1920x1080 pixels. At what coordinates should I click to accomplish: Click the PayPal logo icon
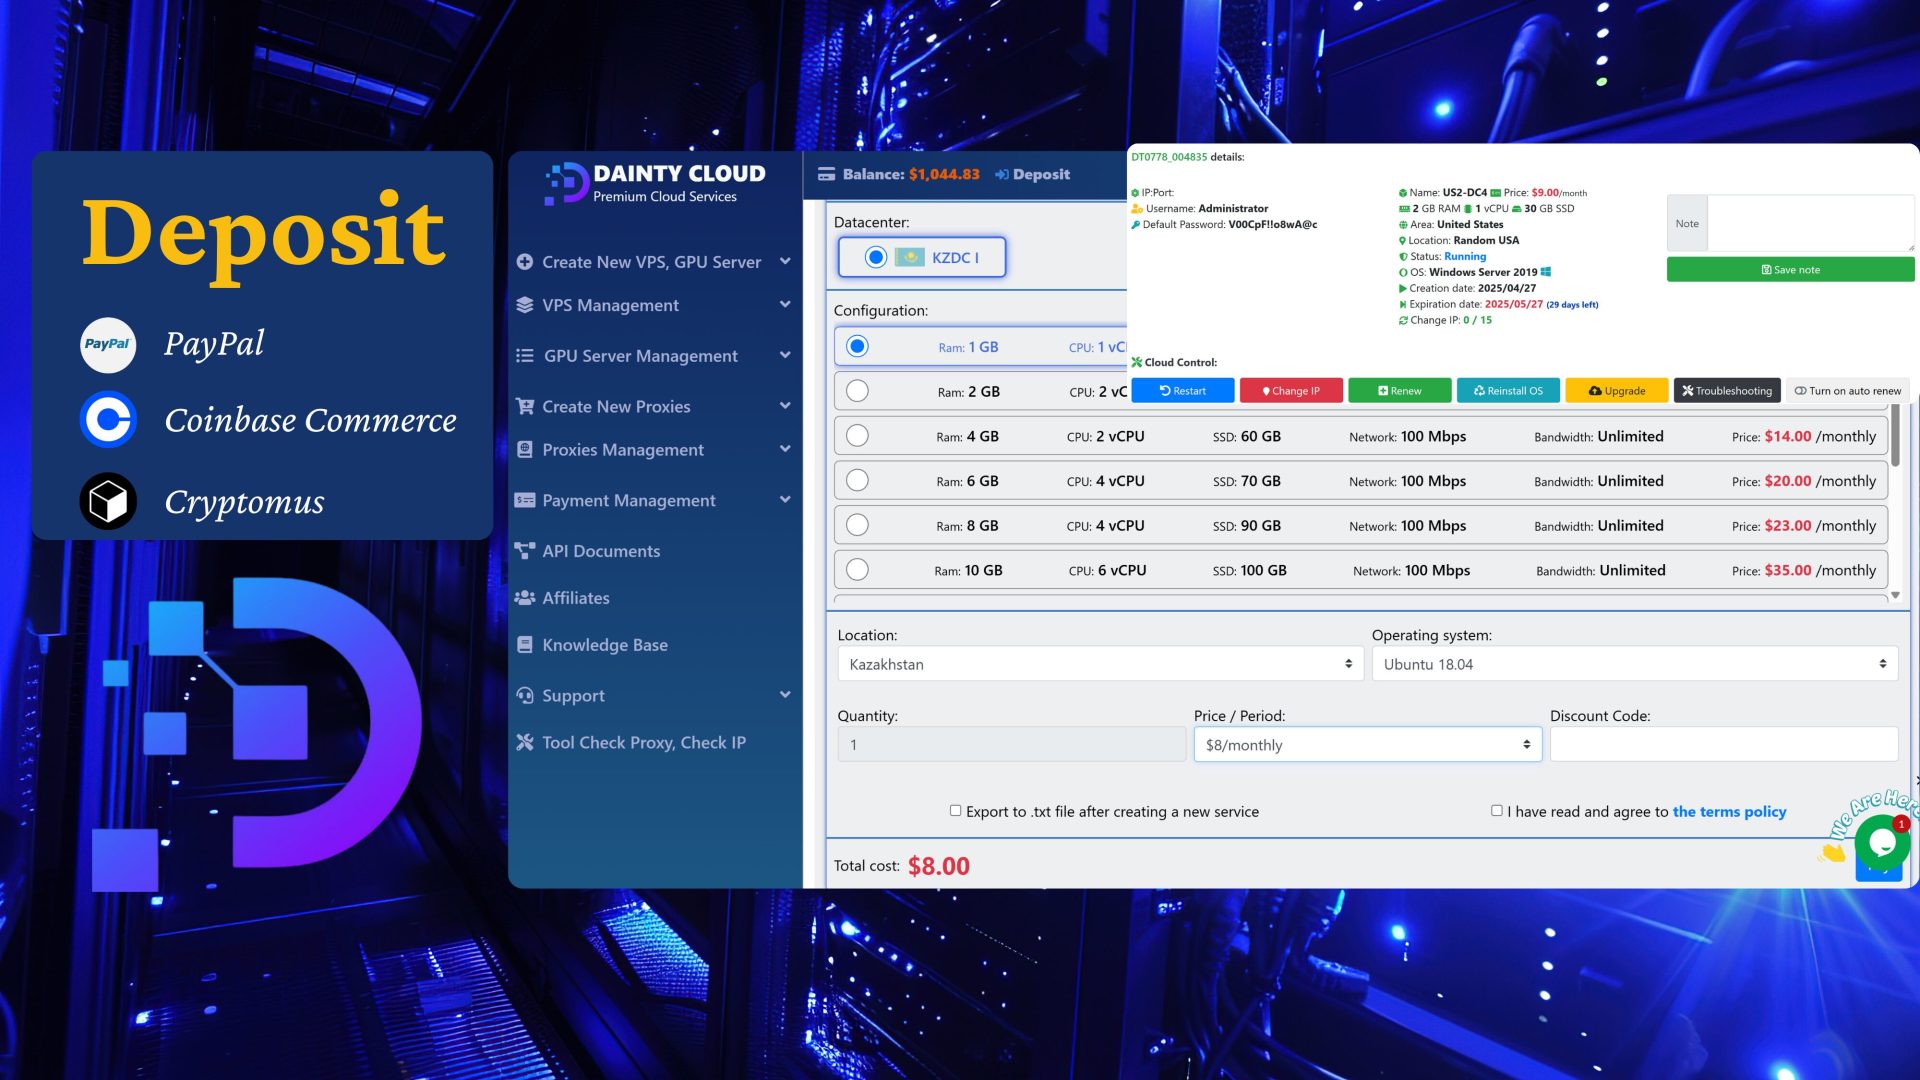pyautogui.click(x=108, y=344)
